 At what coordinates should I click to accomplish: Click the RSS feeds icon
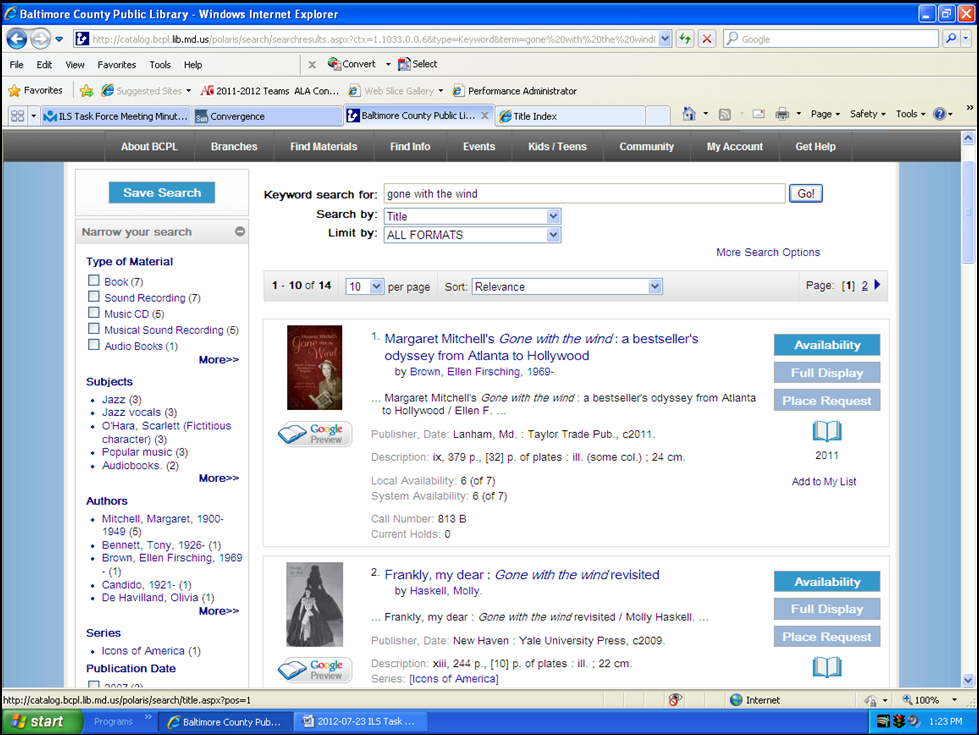724,114
